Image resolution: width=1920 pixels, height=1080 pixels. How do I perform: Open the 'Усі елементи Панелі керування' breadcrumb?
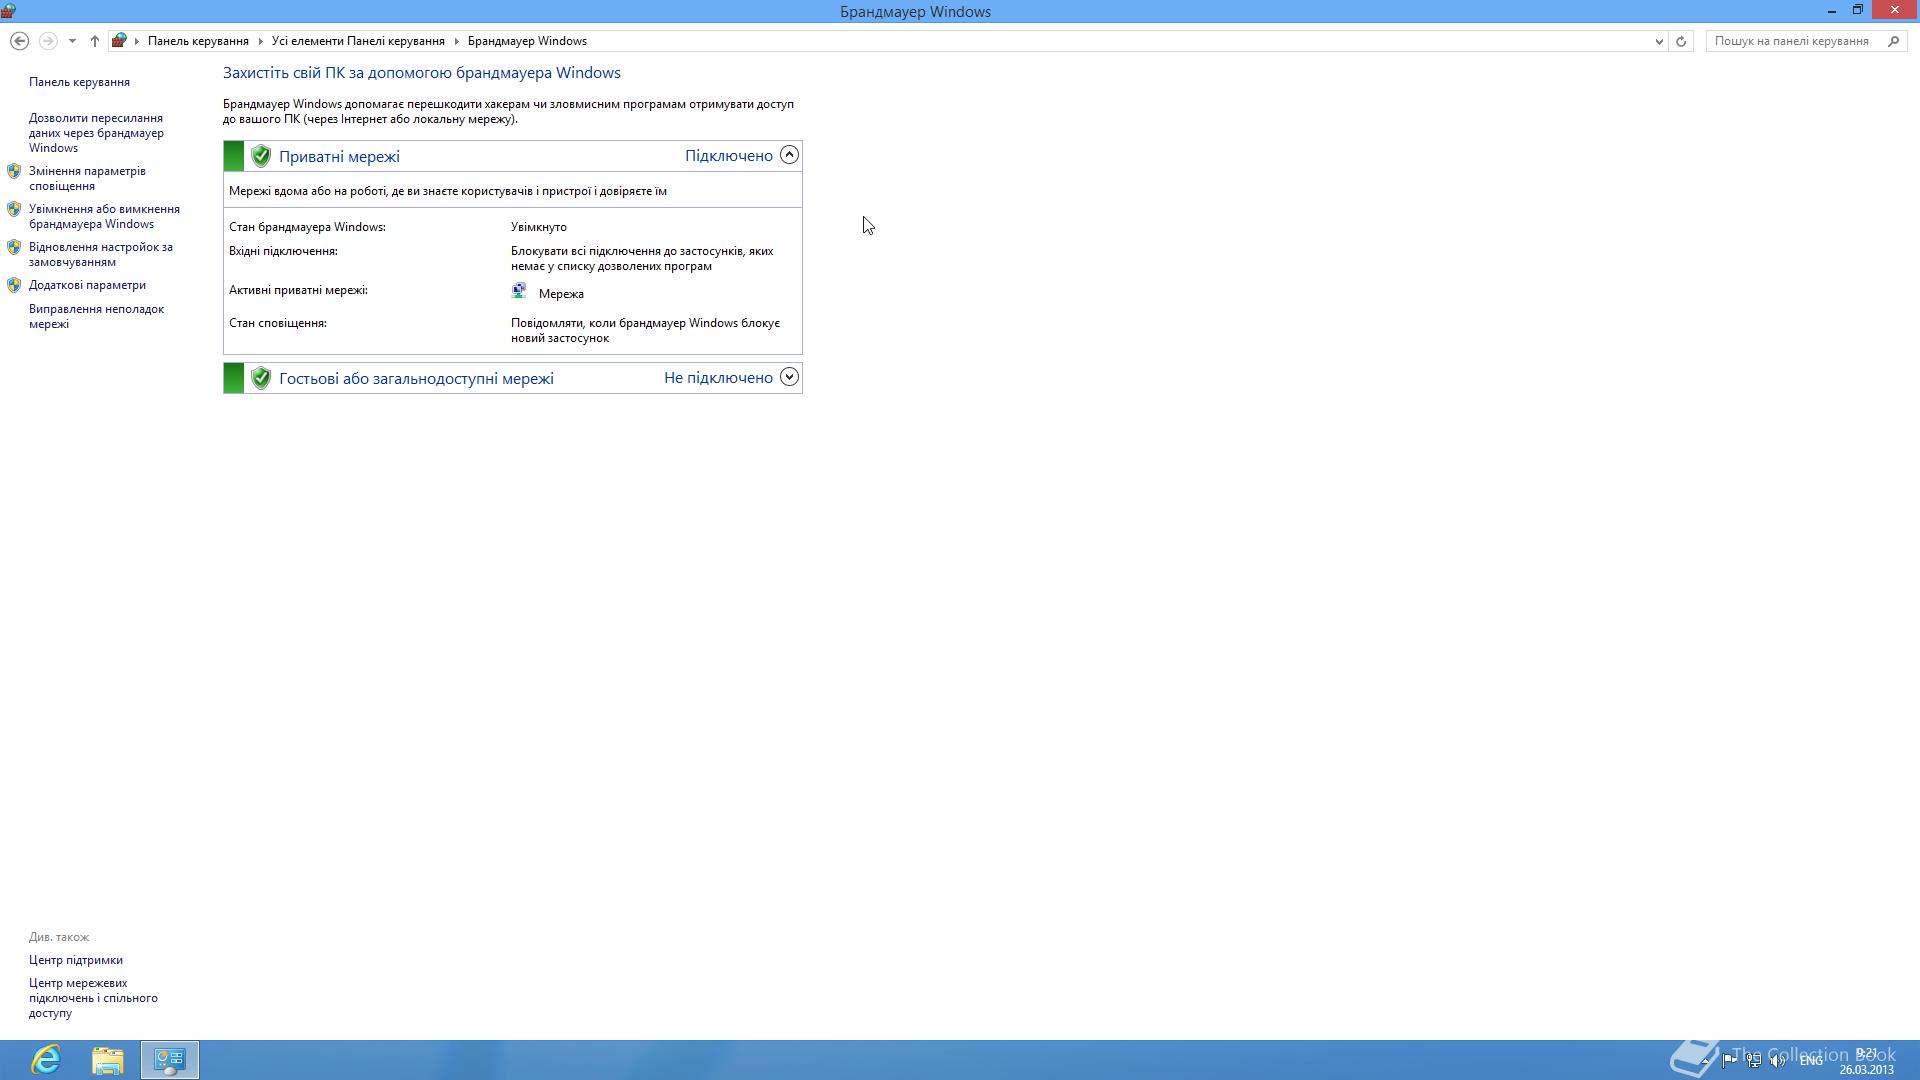tap(358, 41)
